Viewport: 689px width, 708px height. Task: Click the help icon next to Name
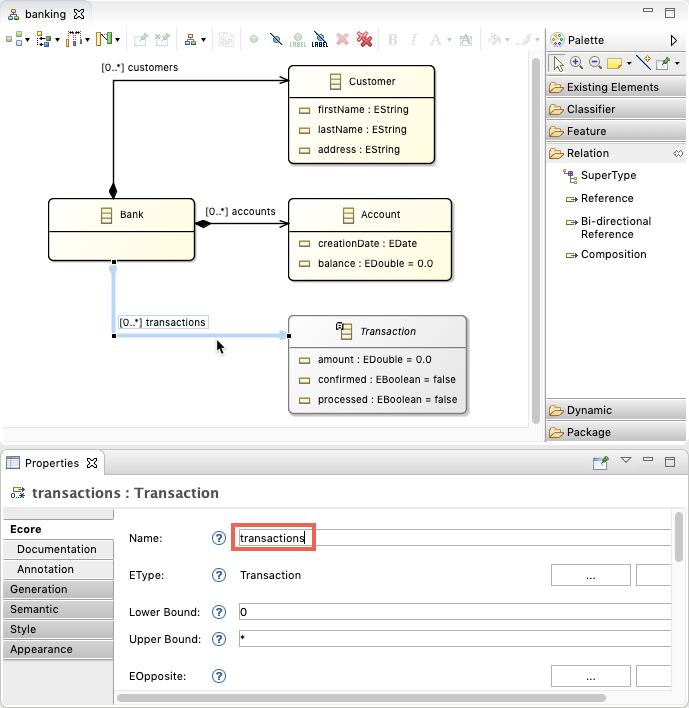(x=219, y=538)
